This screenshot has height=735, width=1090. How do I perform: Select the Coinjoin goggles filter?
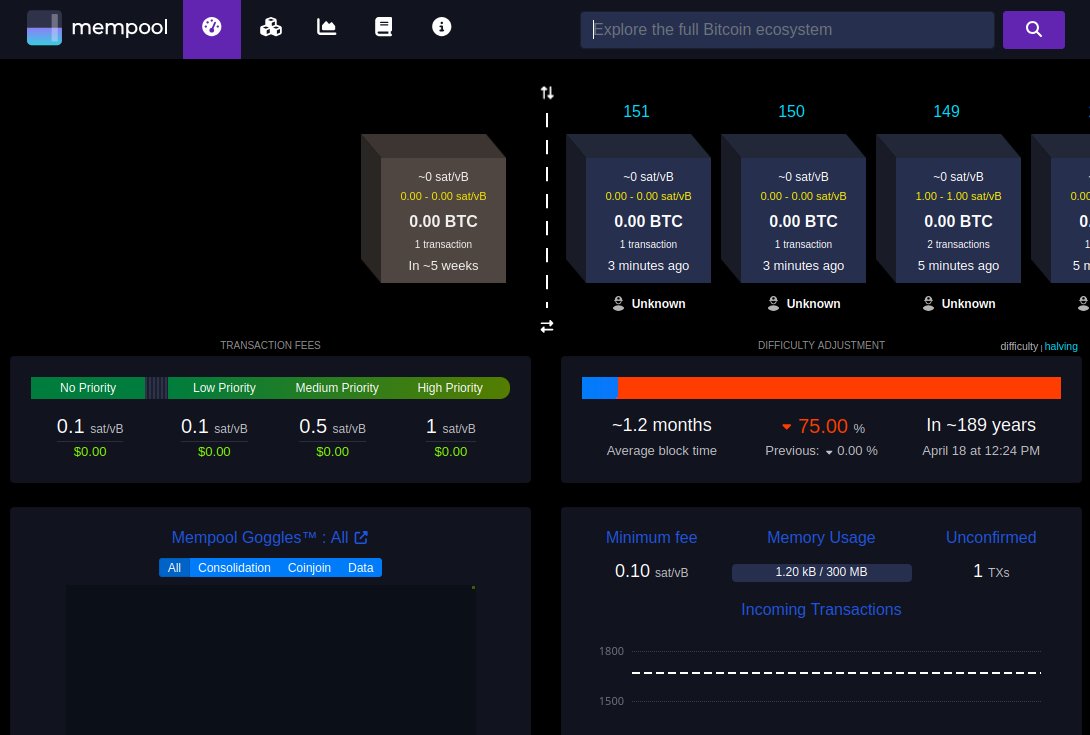coord(309,567)
